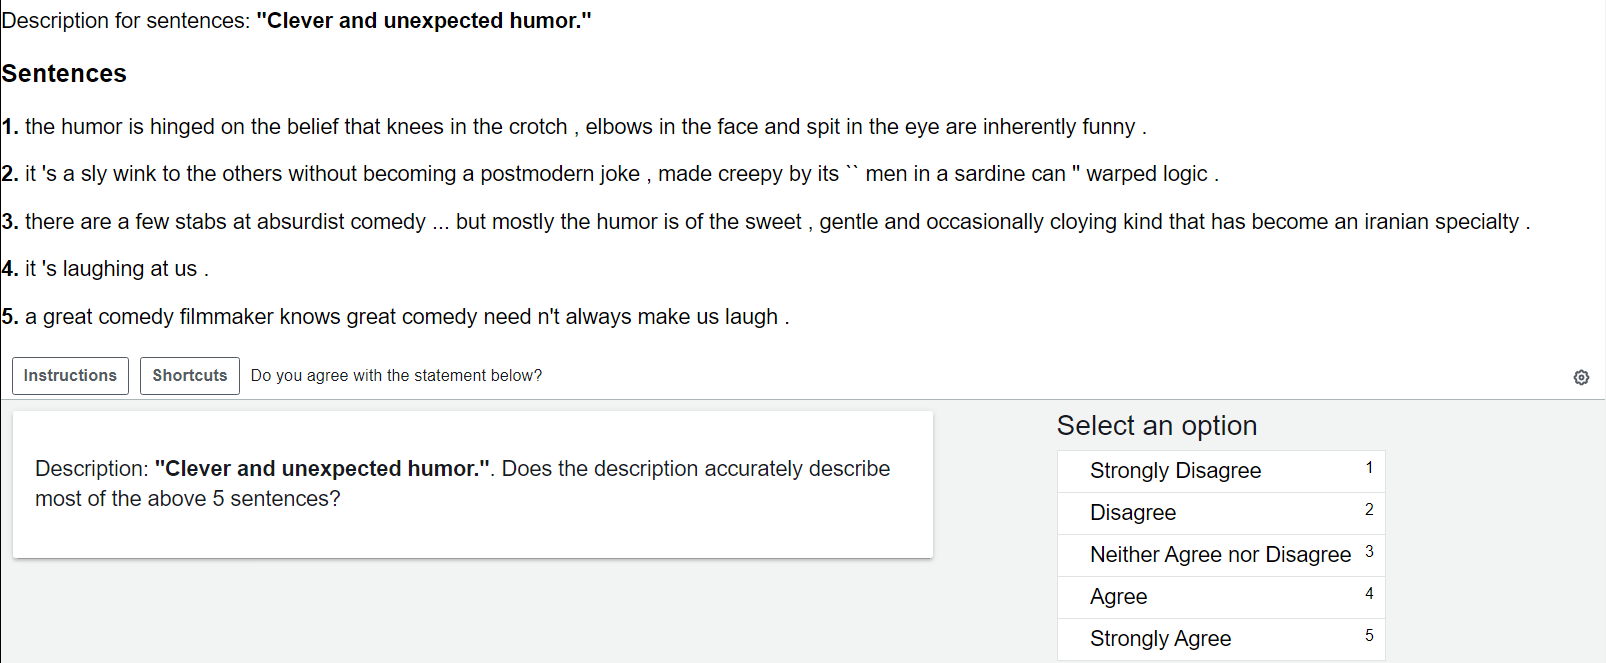Click sentence 1 about knees in the crotch
The image size is (1606, 663).
[x=574, y=127]
